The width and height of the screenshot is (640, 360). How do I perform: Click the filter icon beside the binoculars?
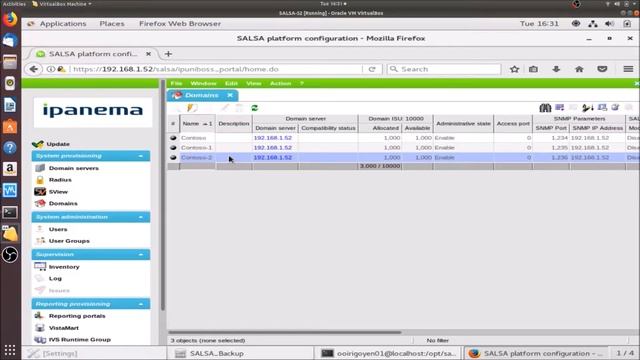(560, 107)
